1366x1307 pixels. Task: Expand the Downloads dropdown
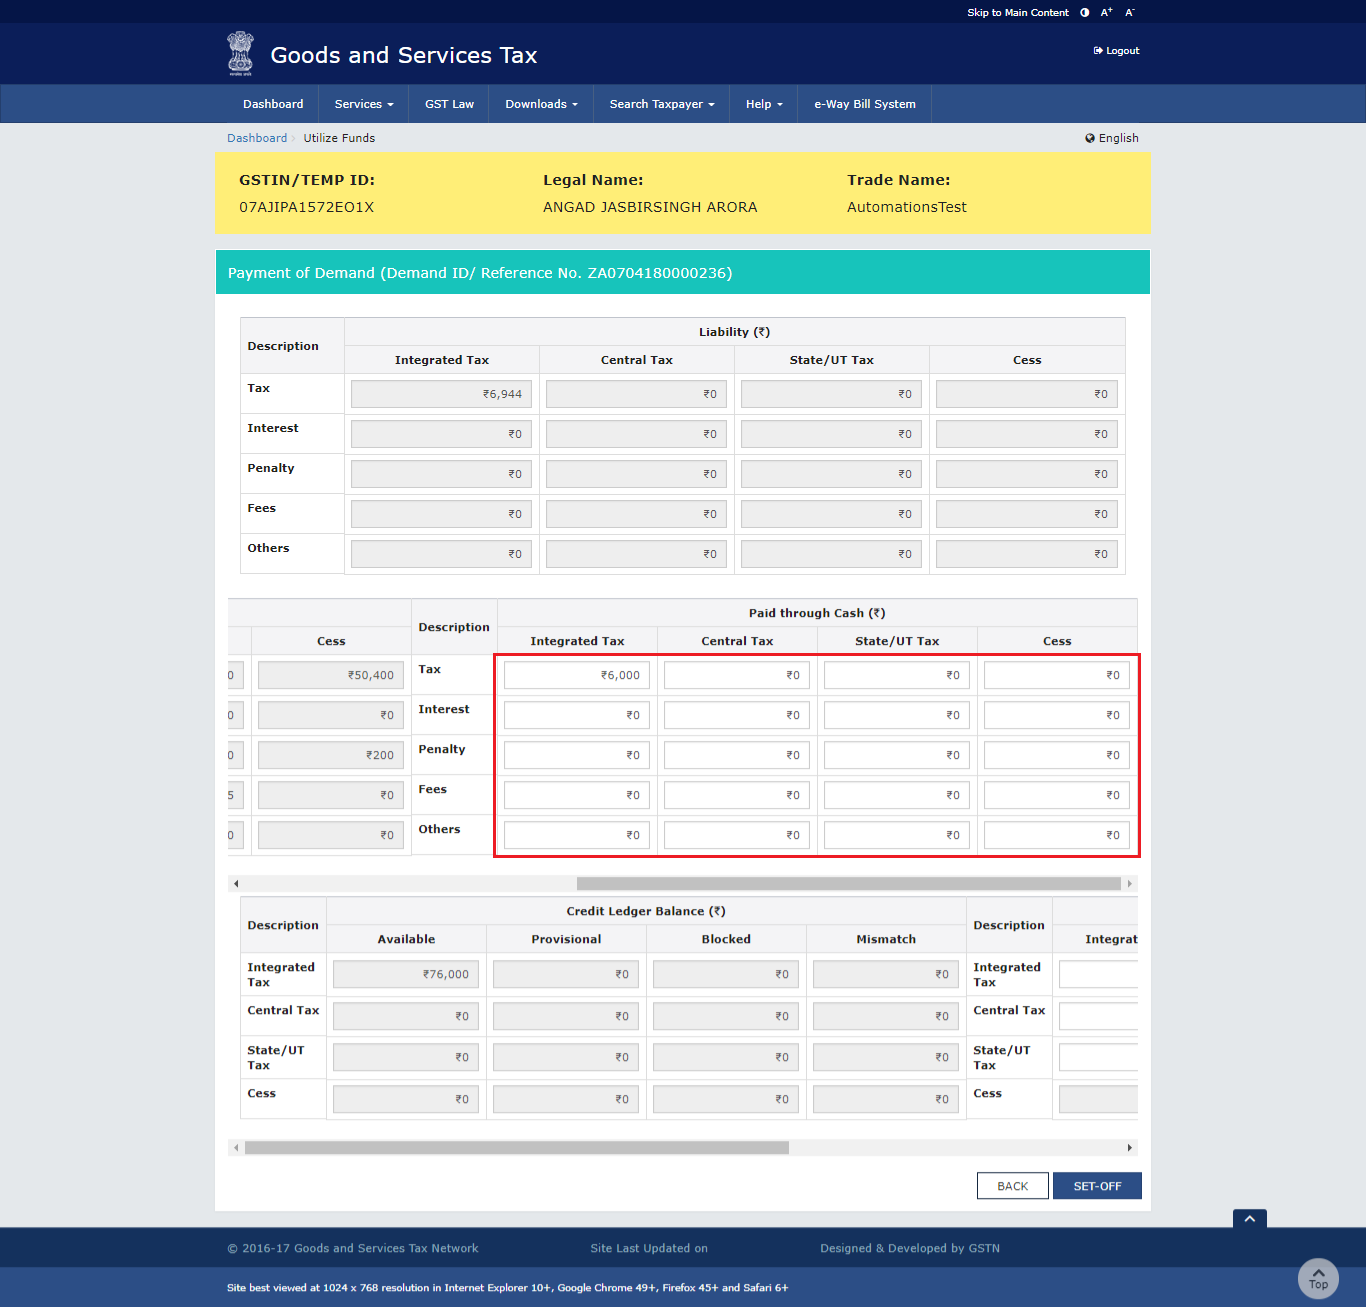point(540,103)
